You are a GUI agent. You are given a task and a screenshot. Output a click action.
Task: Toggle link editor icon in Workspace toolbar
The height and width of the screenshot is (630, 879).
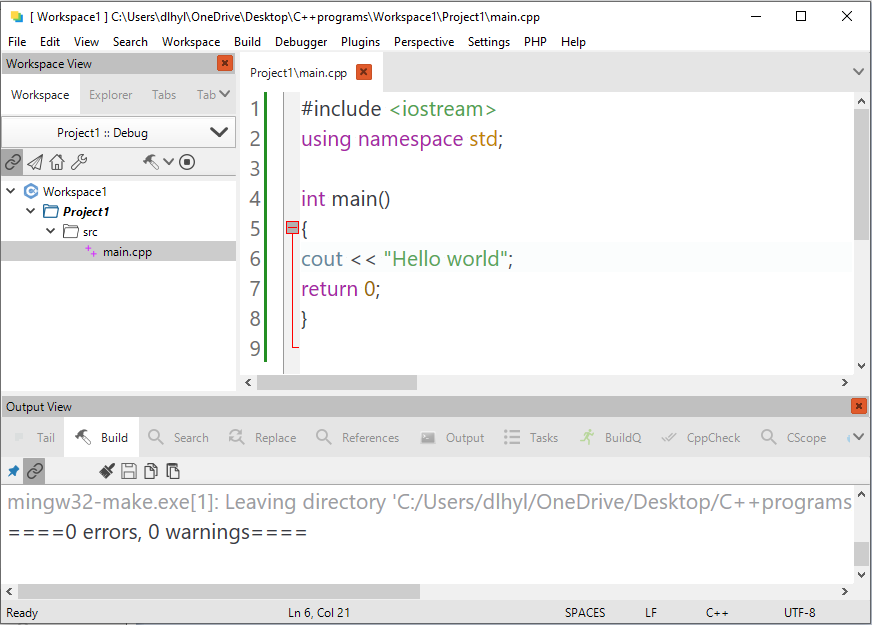12,162
